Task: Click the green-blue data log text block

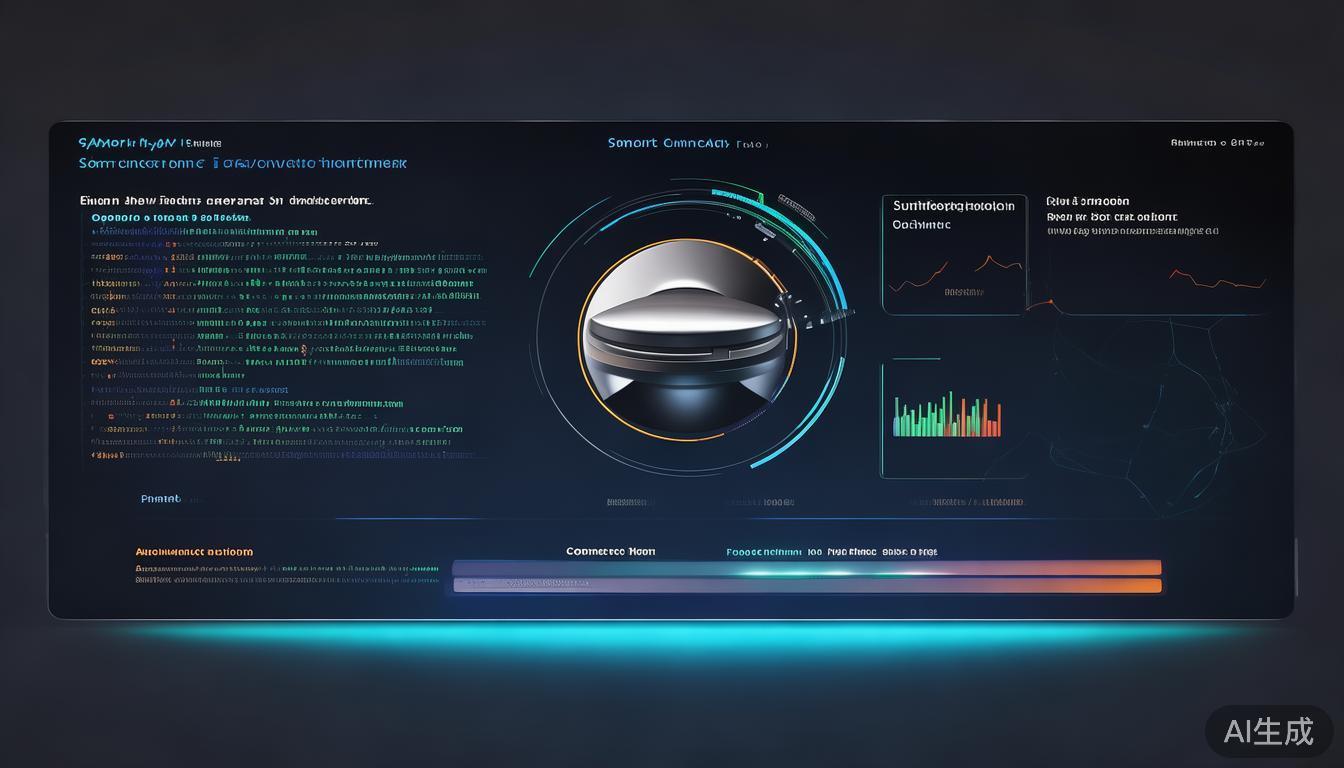Action: point(285,340)
